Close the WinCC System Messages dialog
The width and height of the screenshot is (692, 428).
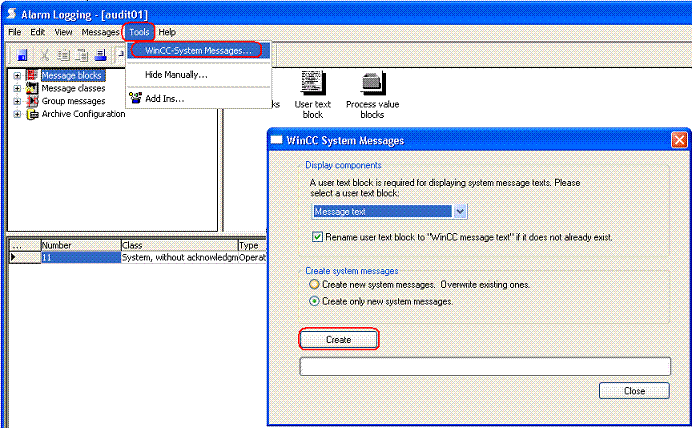click(679, 140)
